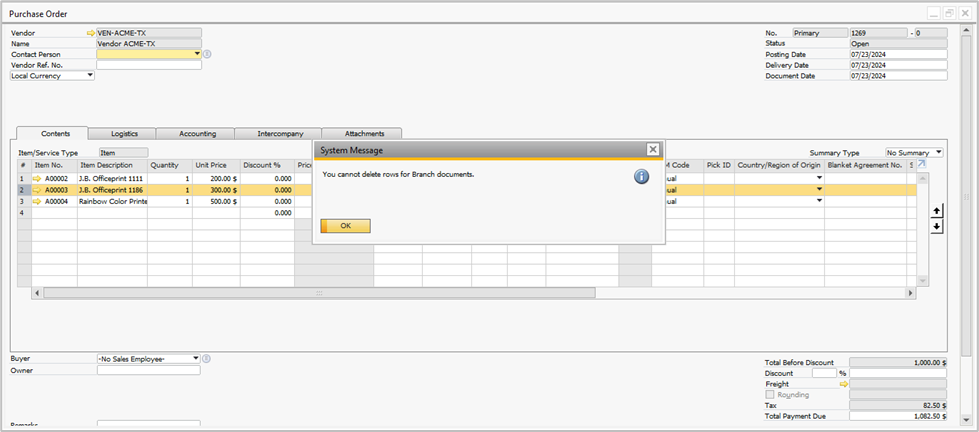
Task: Click the Freight link arrow icon
Action: (x=843, y=384)
